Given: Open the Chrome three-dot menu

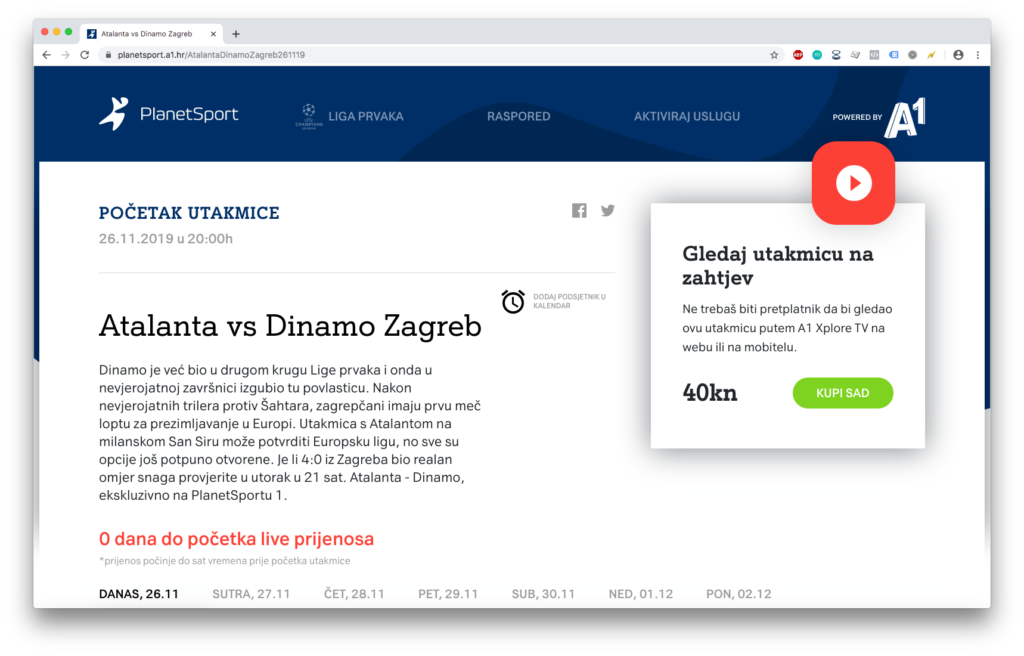Looking at the screenshot, I should [x=977, y=55].
